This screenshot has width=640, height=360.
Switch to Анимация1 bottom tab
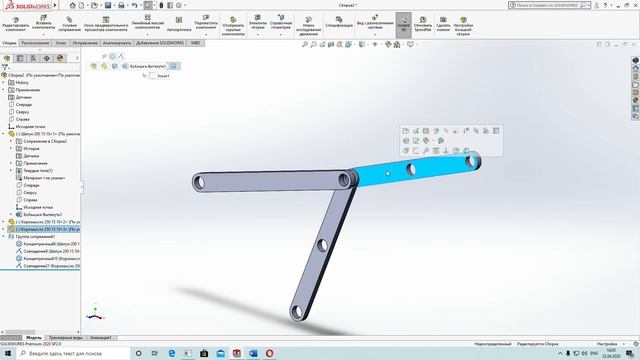click(x=100, y=338)
